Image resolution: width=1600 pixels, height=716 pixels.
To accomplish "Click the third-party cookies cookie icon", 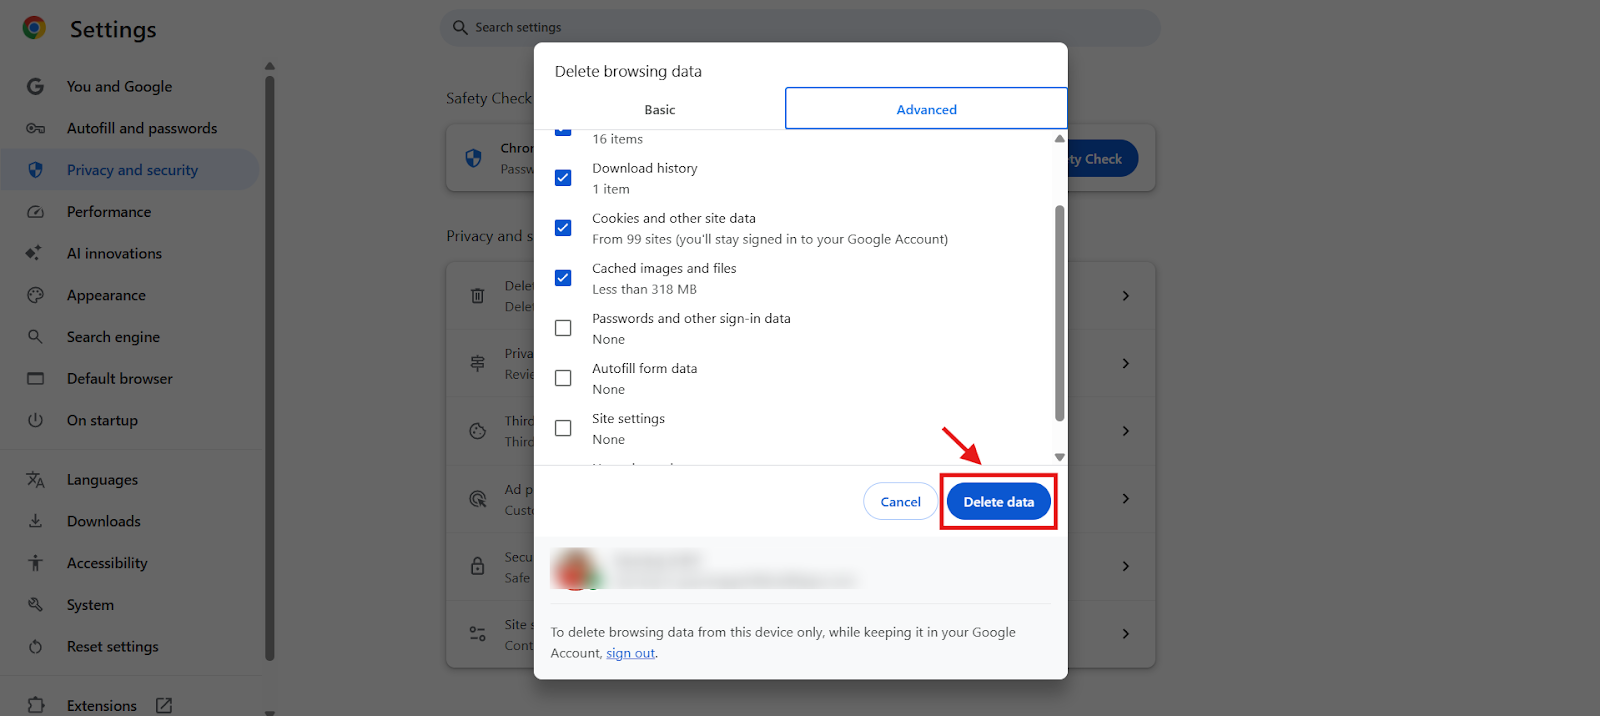I will coord(478,431).
